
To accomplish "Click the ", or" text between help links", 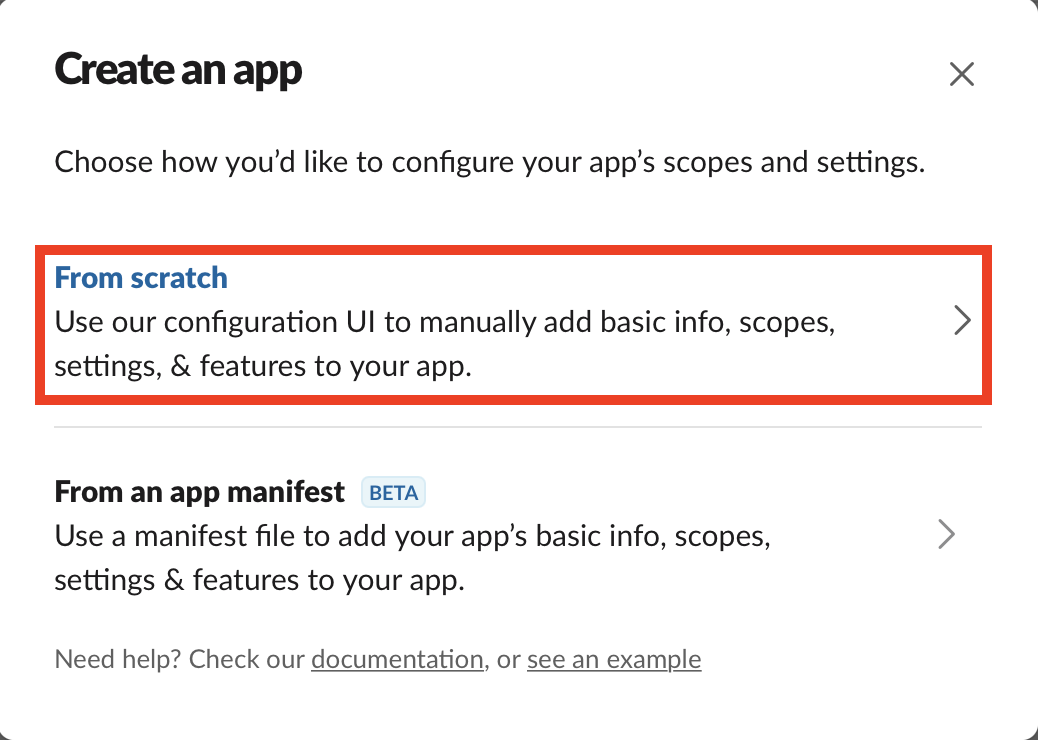I will (502, 659).
